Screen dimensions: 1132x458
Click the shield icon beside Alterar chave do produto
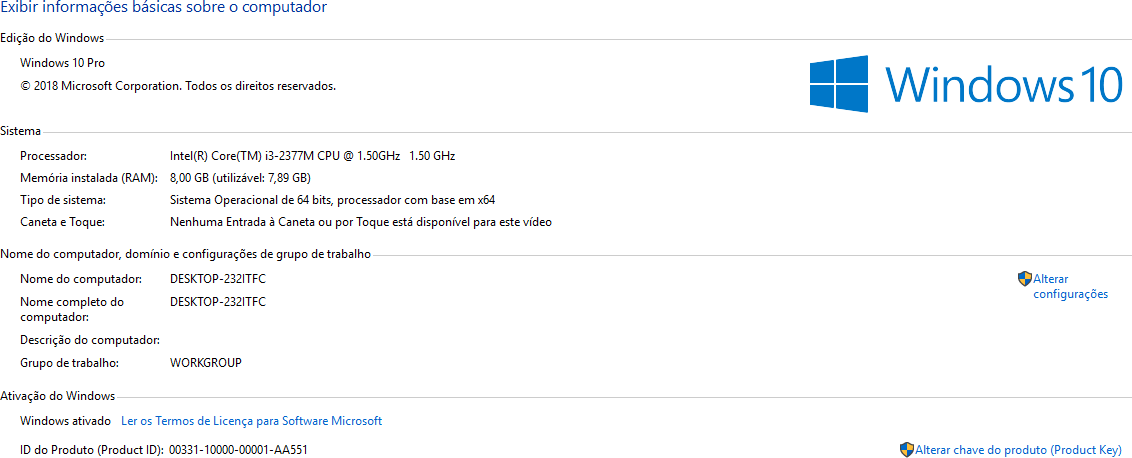coord(907,449)
